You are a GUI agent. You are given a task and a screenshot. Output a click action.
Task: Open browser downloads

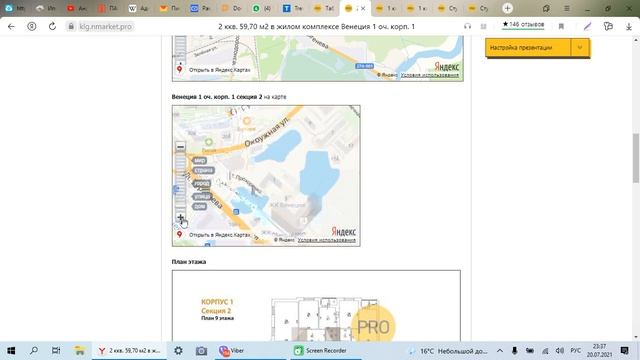[629, 27]
